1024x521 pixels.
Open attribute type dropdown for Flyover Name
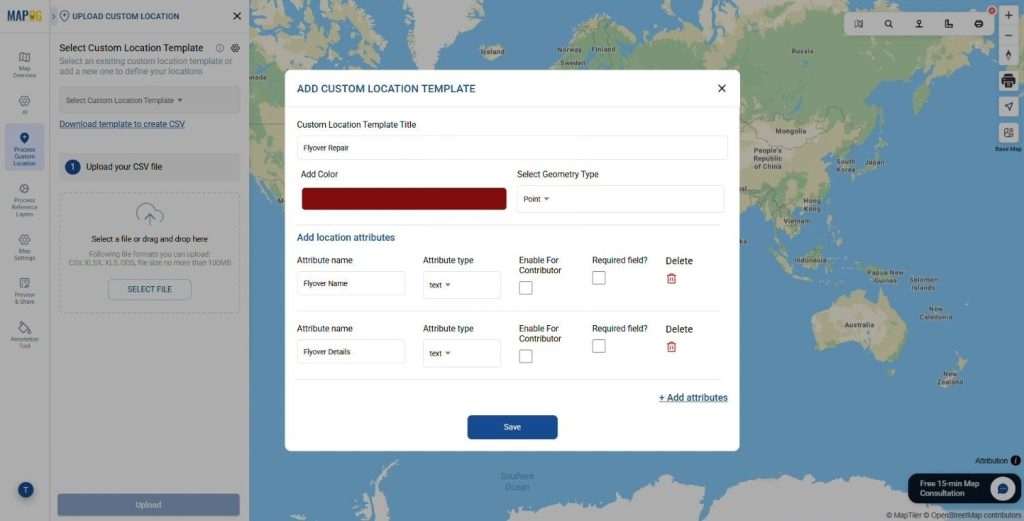pyautogui.click(x=462, y=285)
